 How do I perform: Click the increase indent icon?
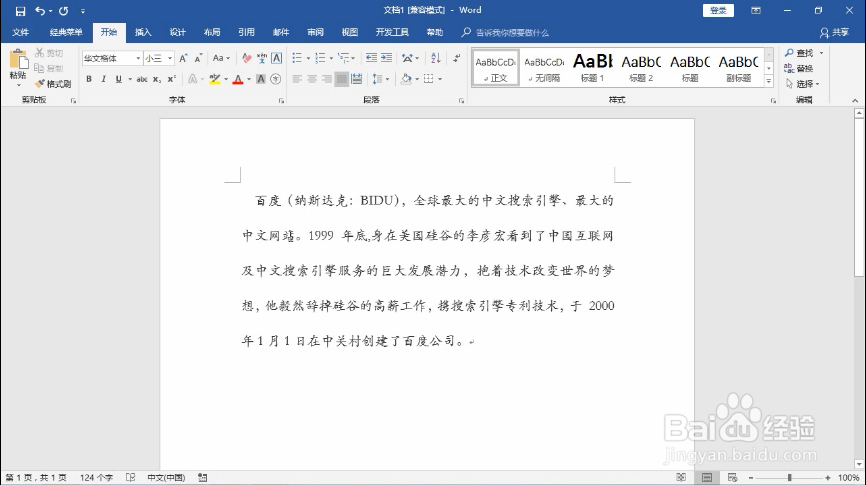point(387,58)
